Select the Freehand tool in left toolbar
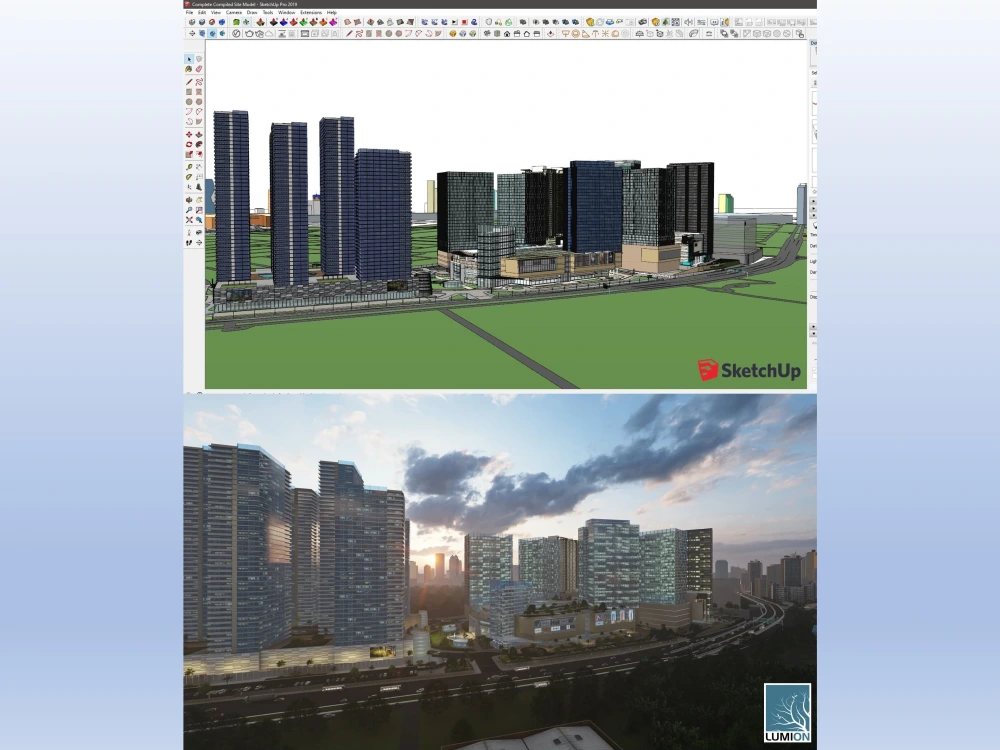Image resolution: width=1000 pixels, height=750 pixels. click(199, 82)
